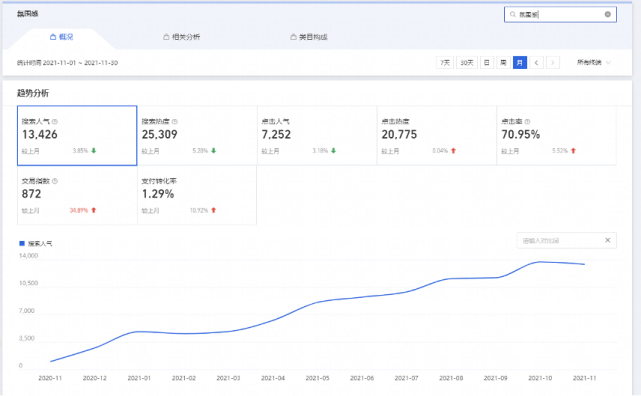
Task: Click the info icon beside 搜索人气
Action: [55, 121]
